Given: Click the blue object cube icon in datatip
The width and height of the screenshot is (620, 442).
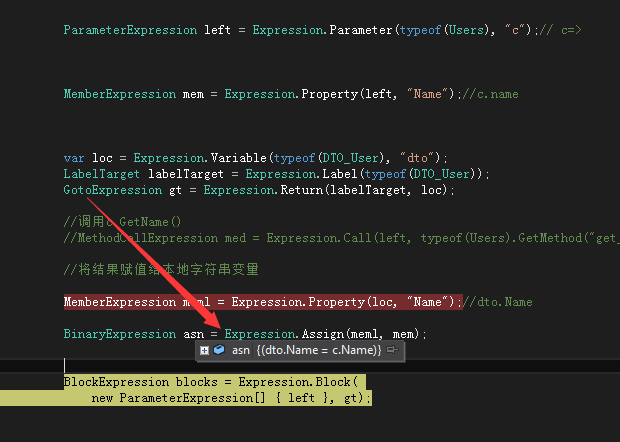Looking at the screenshot, I should coord(219,350).
